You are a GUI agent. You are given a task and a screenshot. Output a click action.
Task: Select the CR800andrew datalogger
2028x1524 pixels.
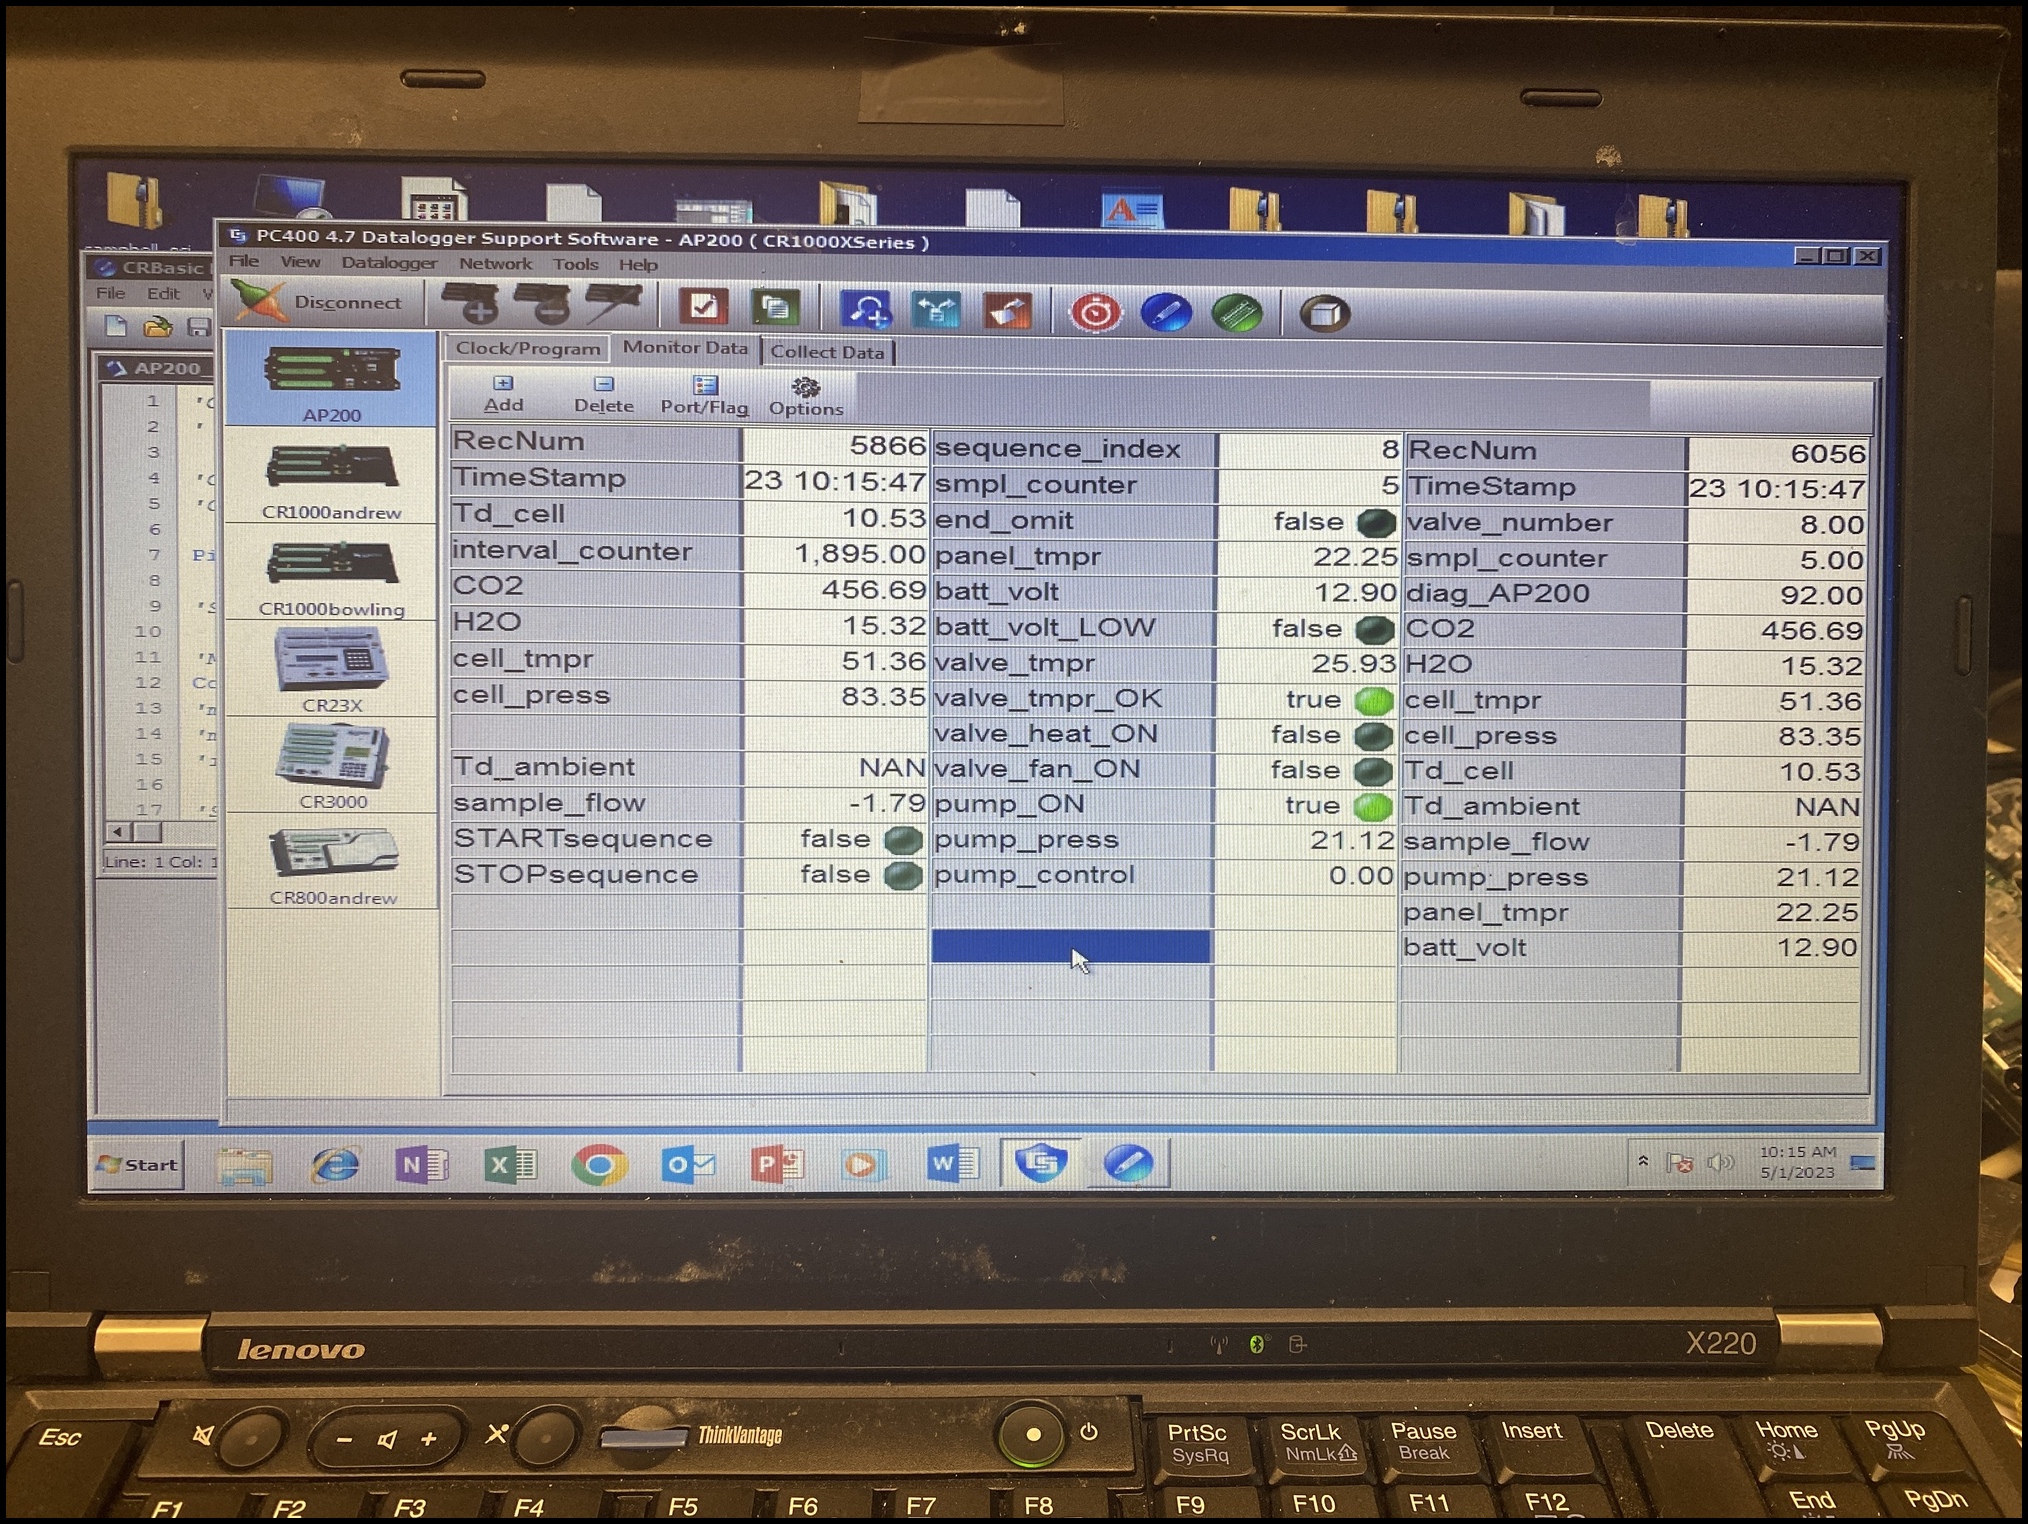coord(331,863)
